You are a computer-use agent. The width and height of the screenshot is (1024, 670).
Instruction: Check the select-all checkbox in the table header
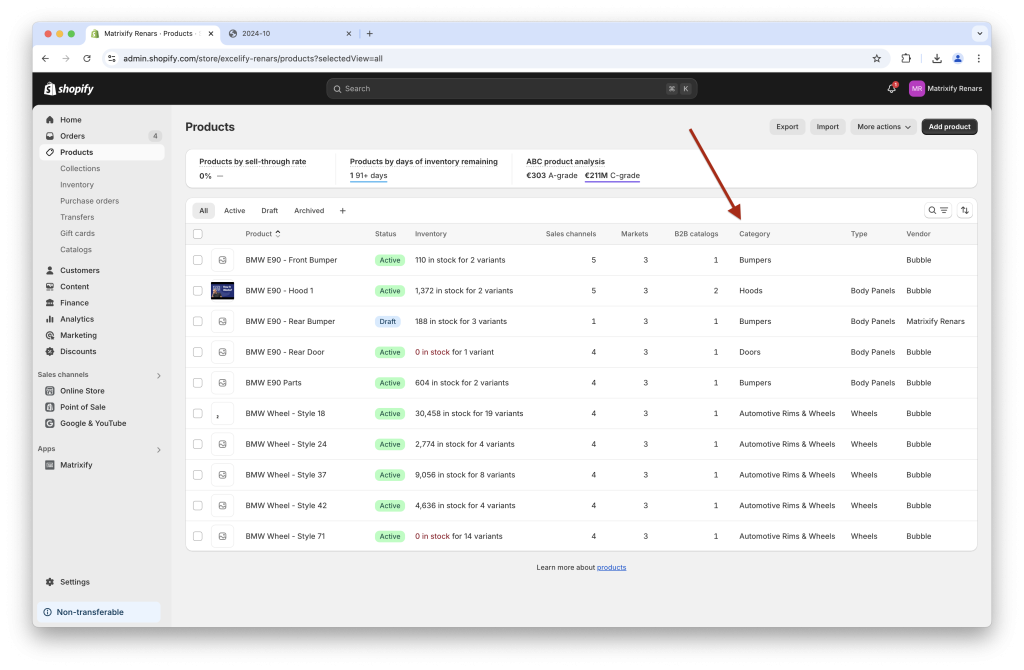(x=197, y=233)
